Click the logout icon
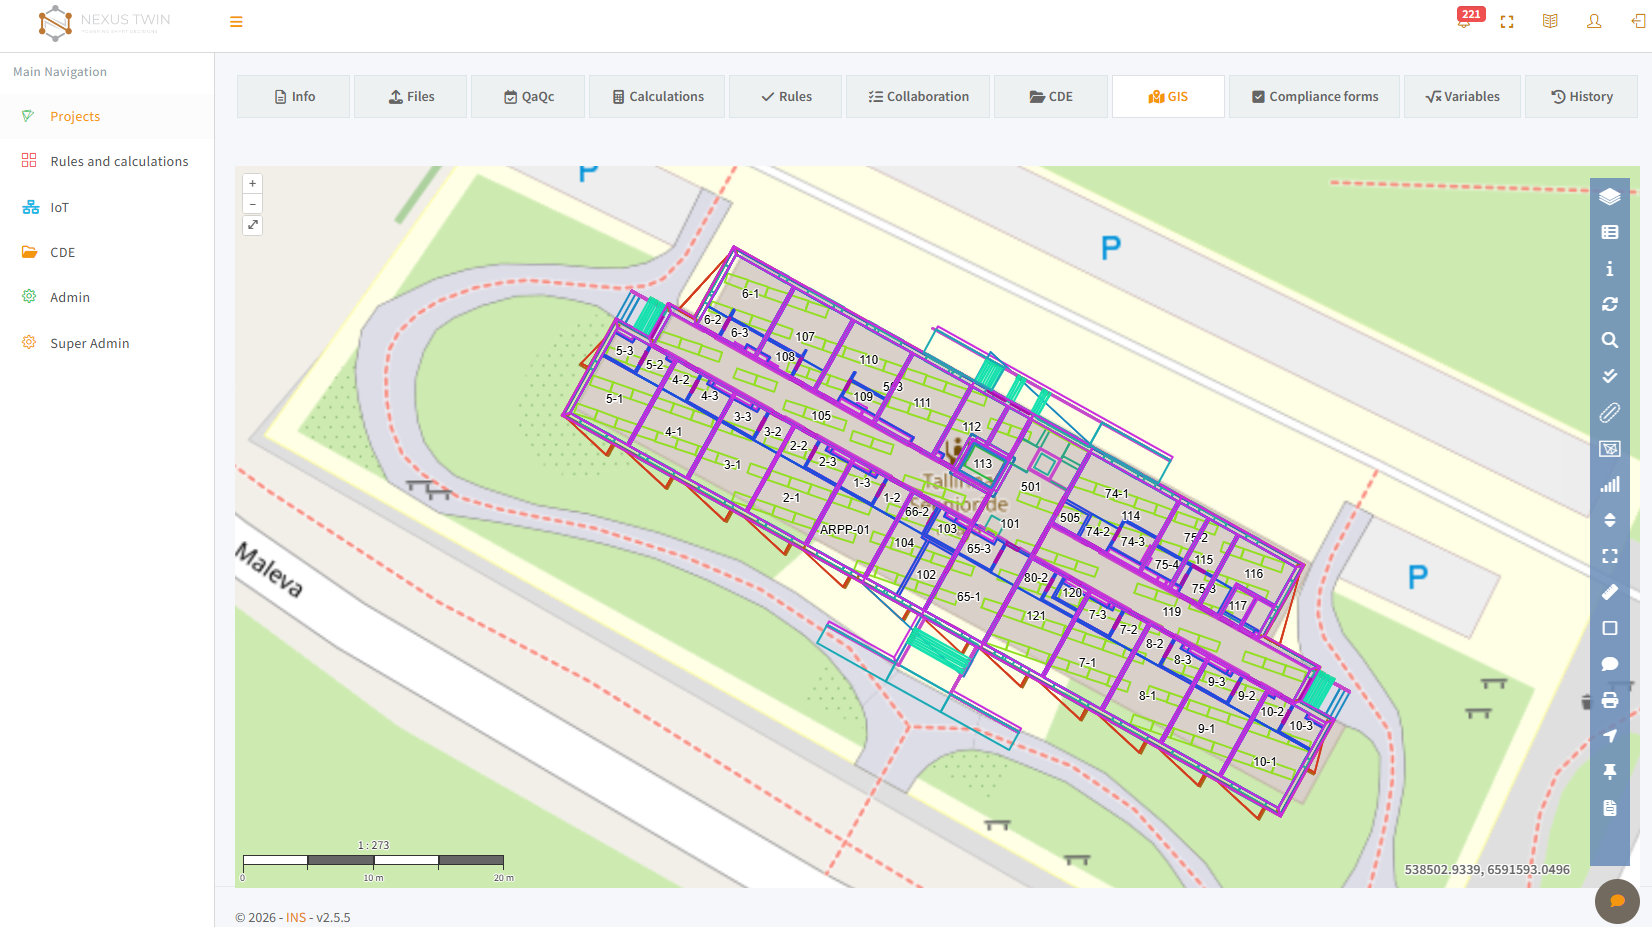This screenshot has height=927, width=1652. point(1638,21)
